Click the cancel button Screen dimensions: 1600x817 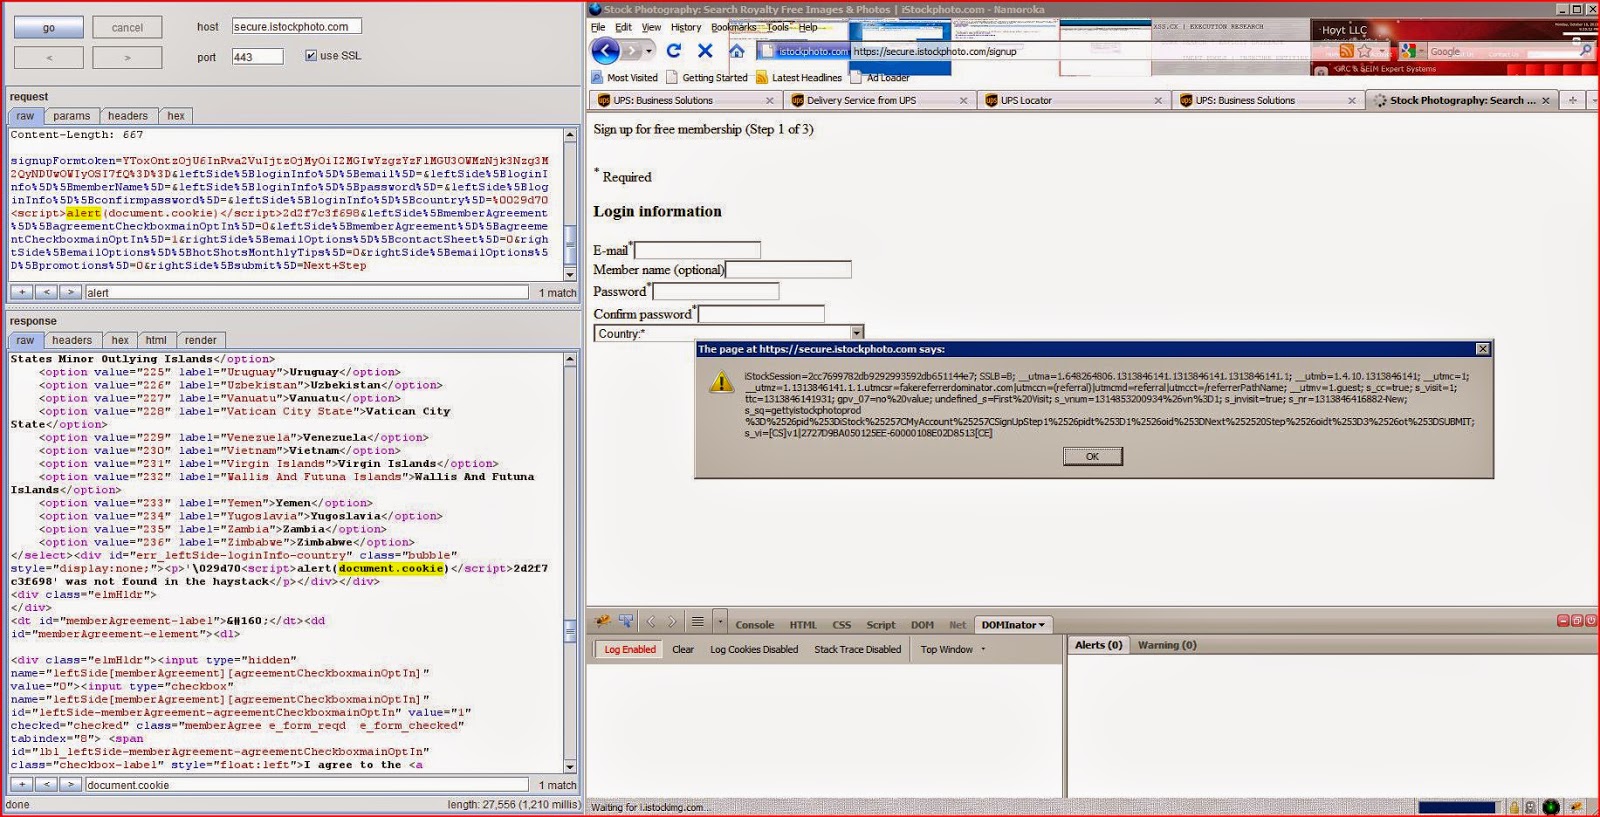tap(127, 27)
